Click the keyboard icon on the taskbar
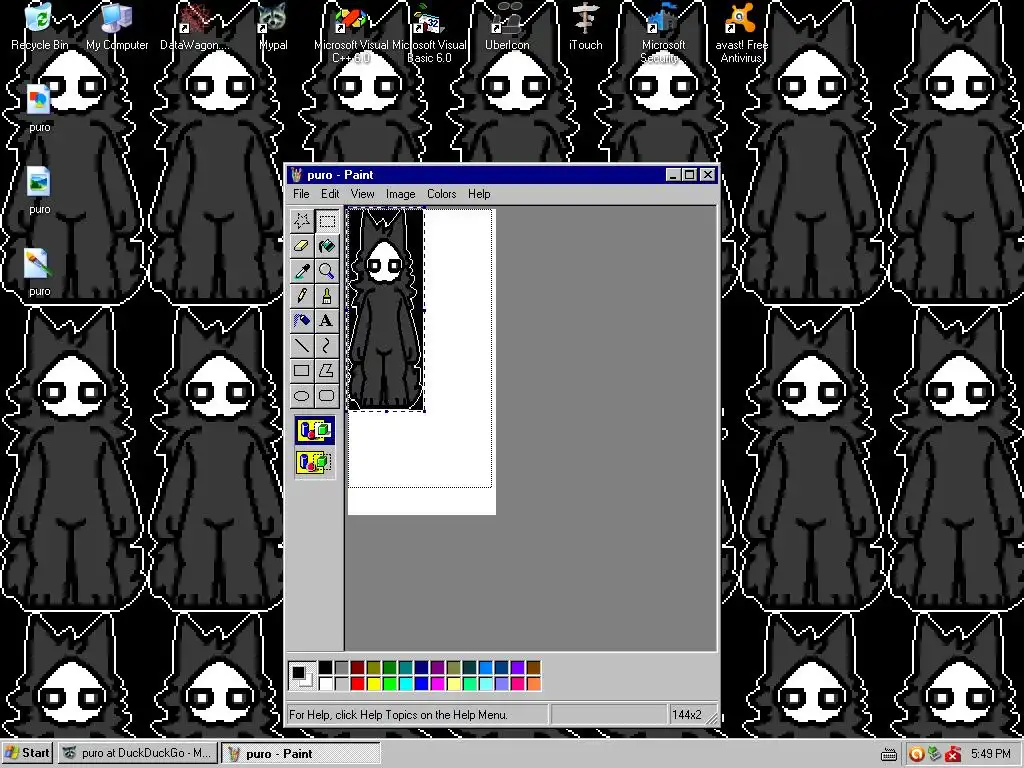1024x768 pixels. pos(889,754)
